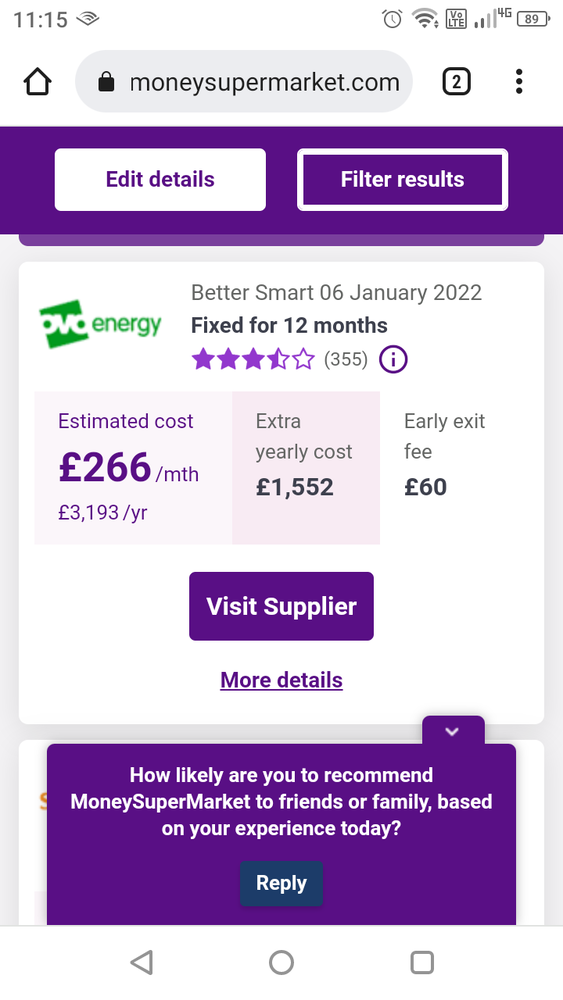
Task: Tap Android back navigation triangle
Action: (x=141, y=962)
